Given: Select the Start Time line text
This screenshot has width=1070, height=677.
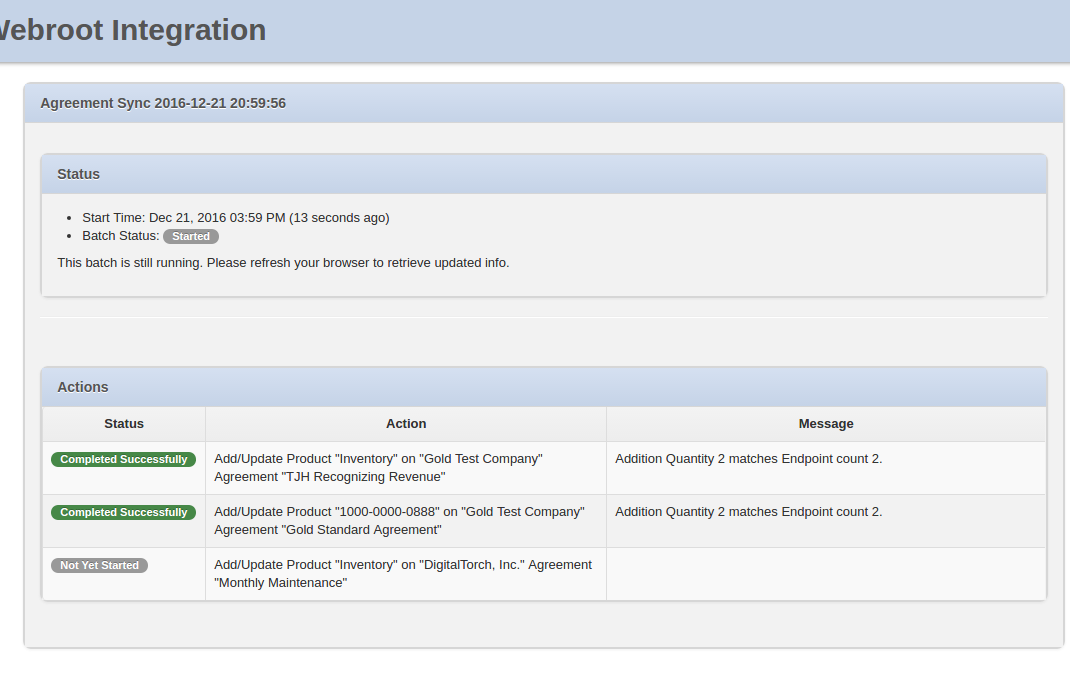Looking at the screenshot, I should click(235, 218).
